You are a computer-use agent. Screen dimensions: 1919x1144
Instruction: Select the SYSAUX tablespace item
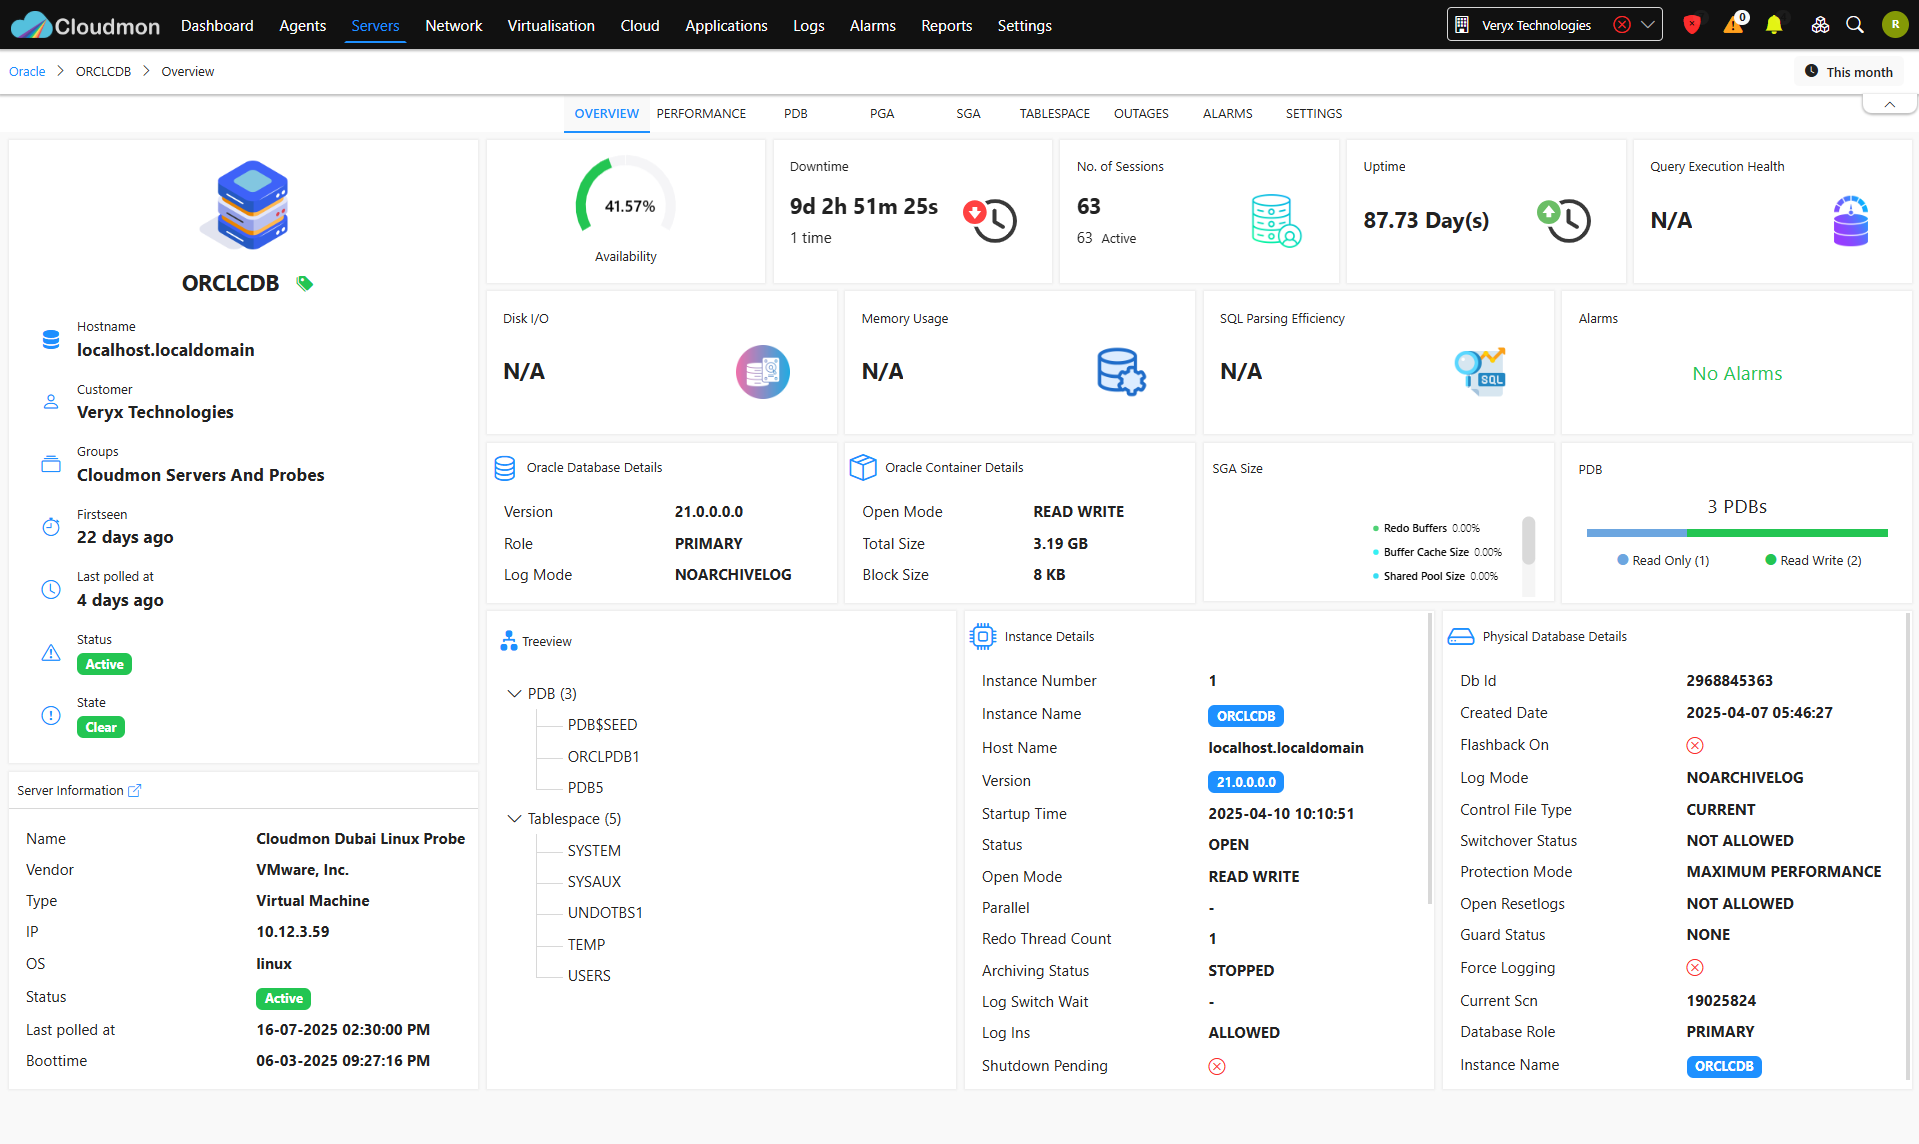594,881
